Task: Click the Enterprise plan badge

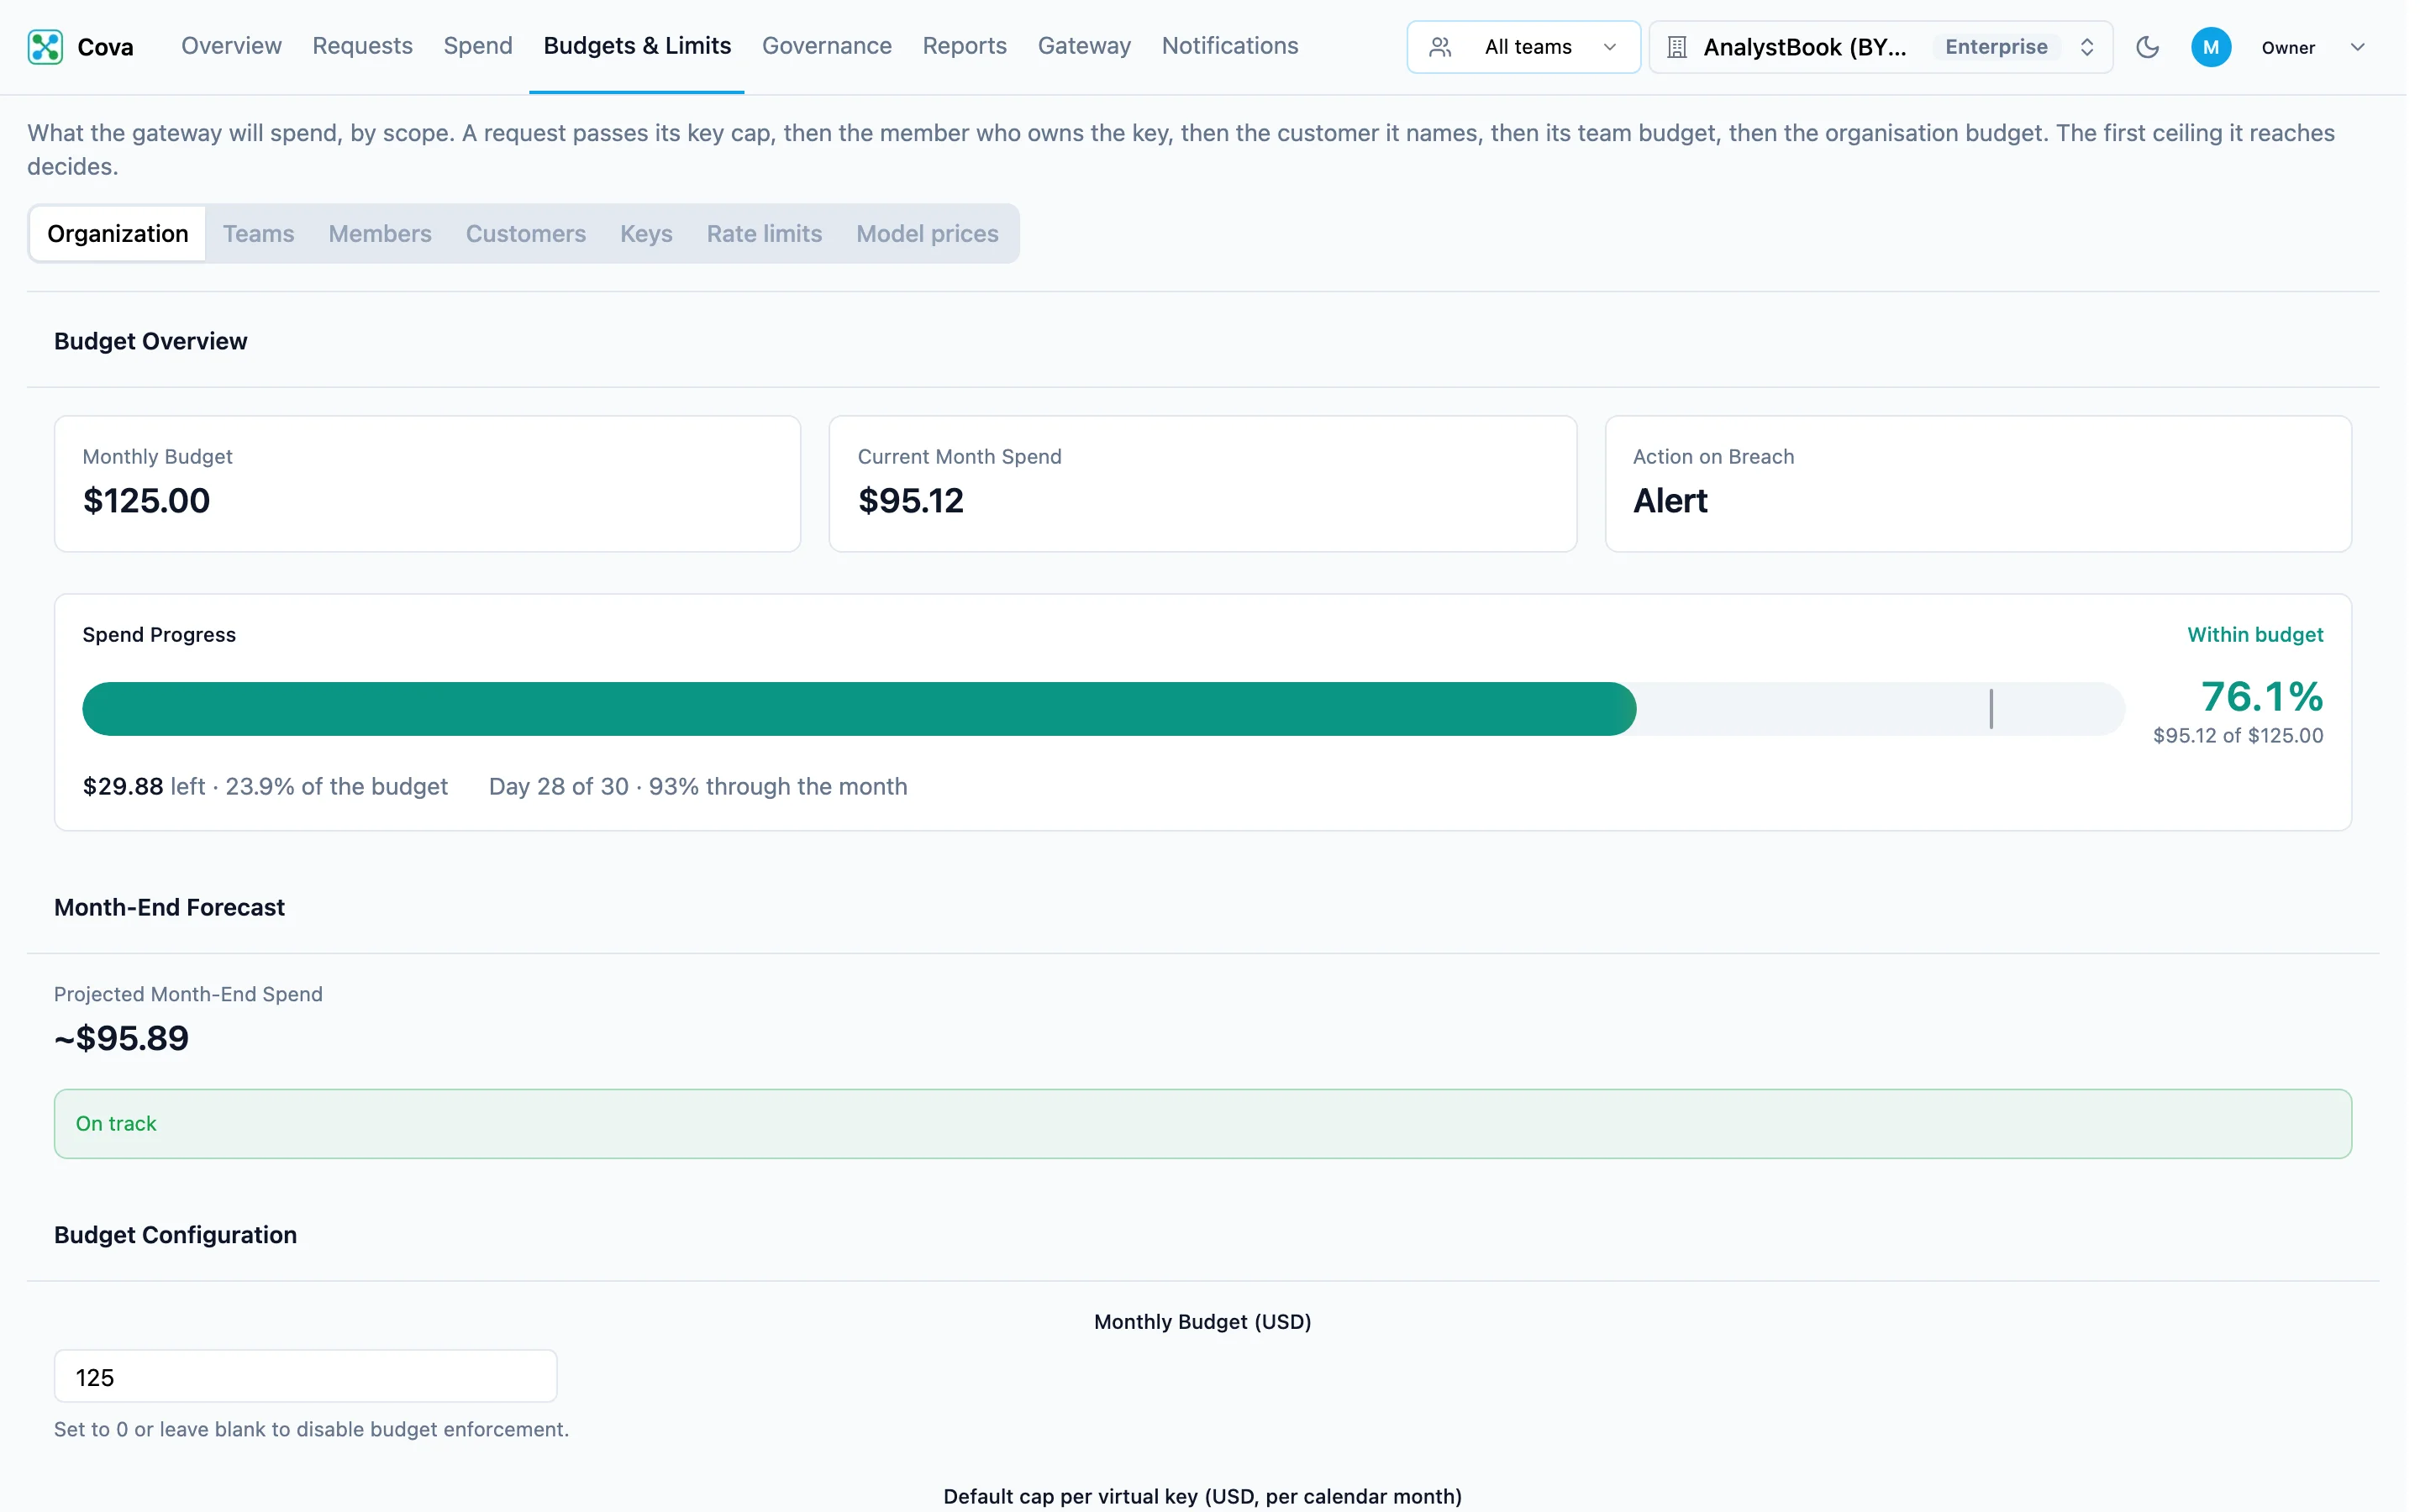Action: click(1996, 47)
